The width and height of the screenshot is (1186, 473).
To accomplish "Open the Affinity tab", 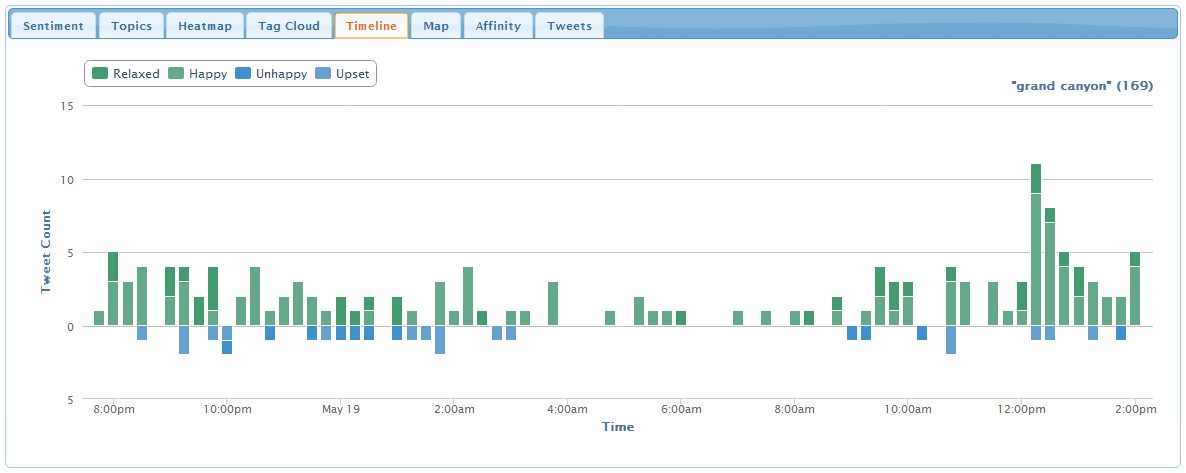I will coord(498,26).
